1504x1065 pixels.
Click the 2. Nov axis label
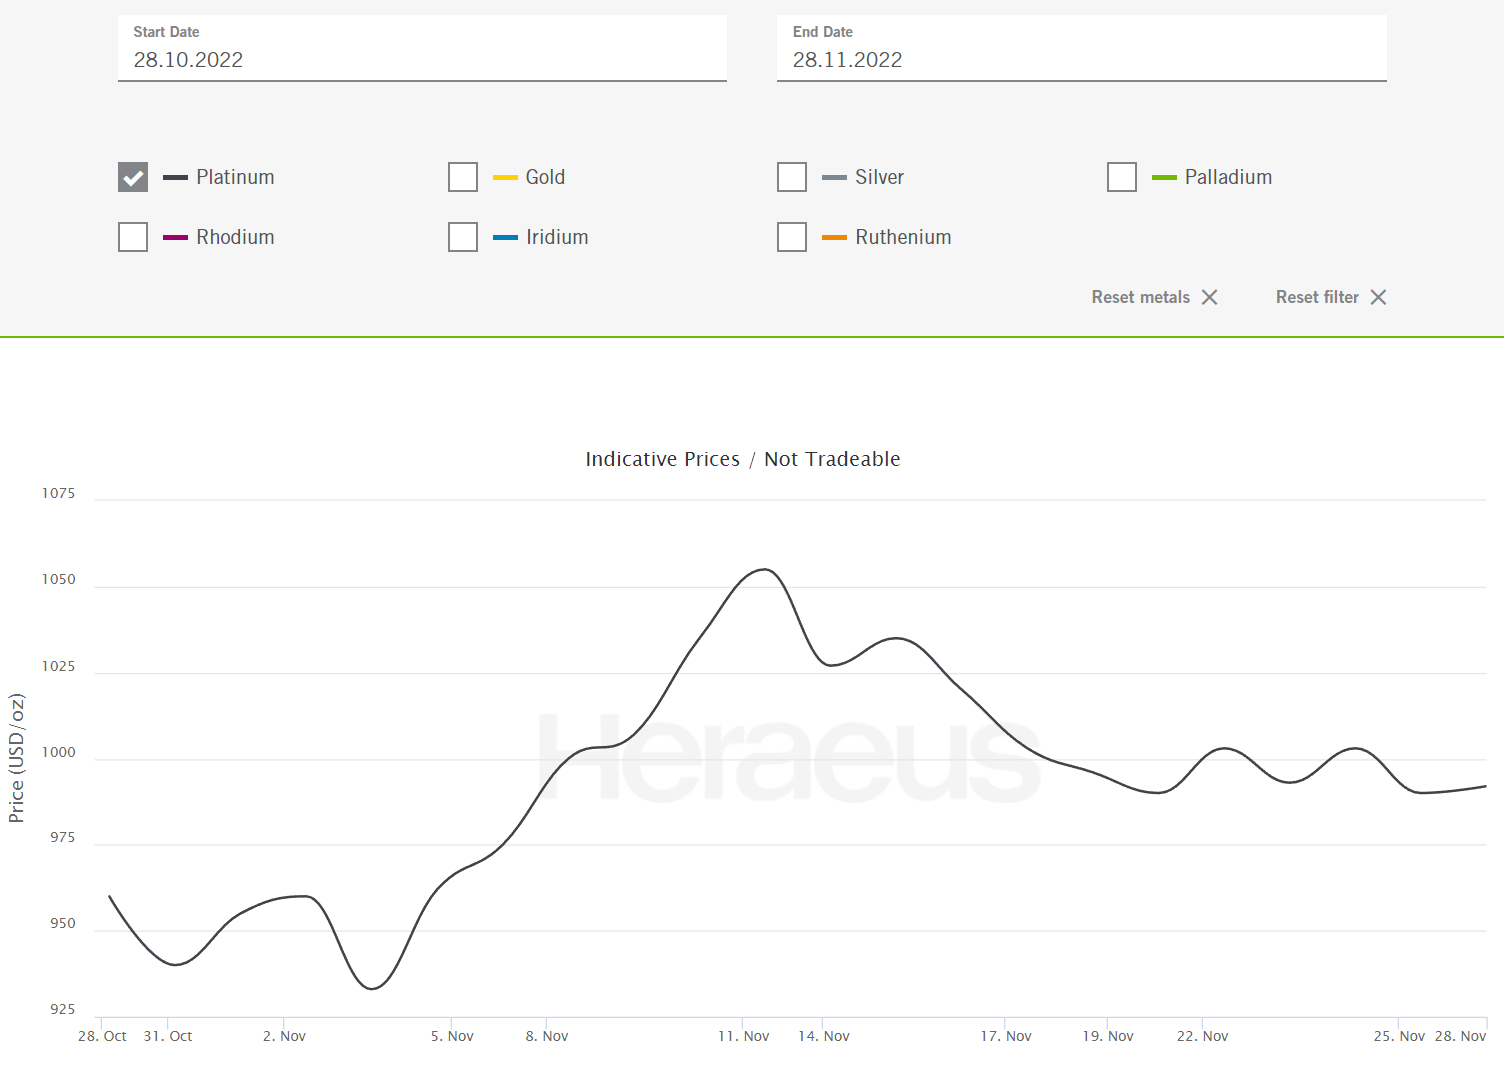(x=284, y=1036)
